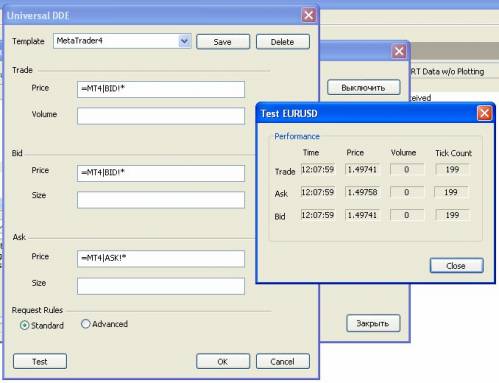Click the Delete template button

coord(282,42)
